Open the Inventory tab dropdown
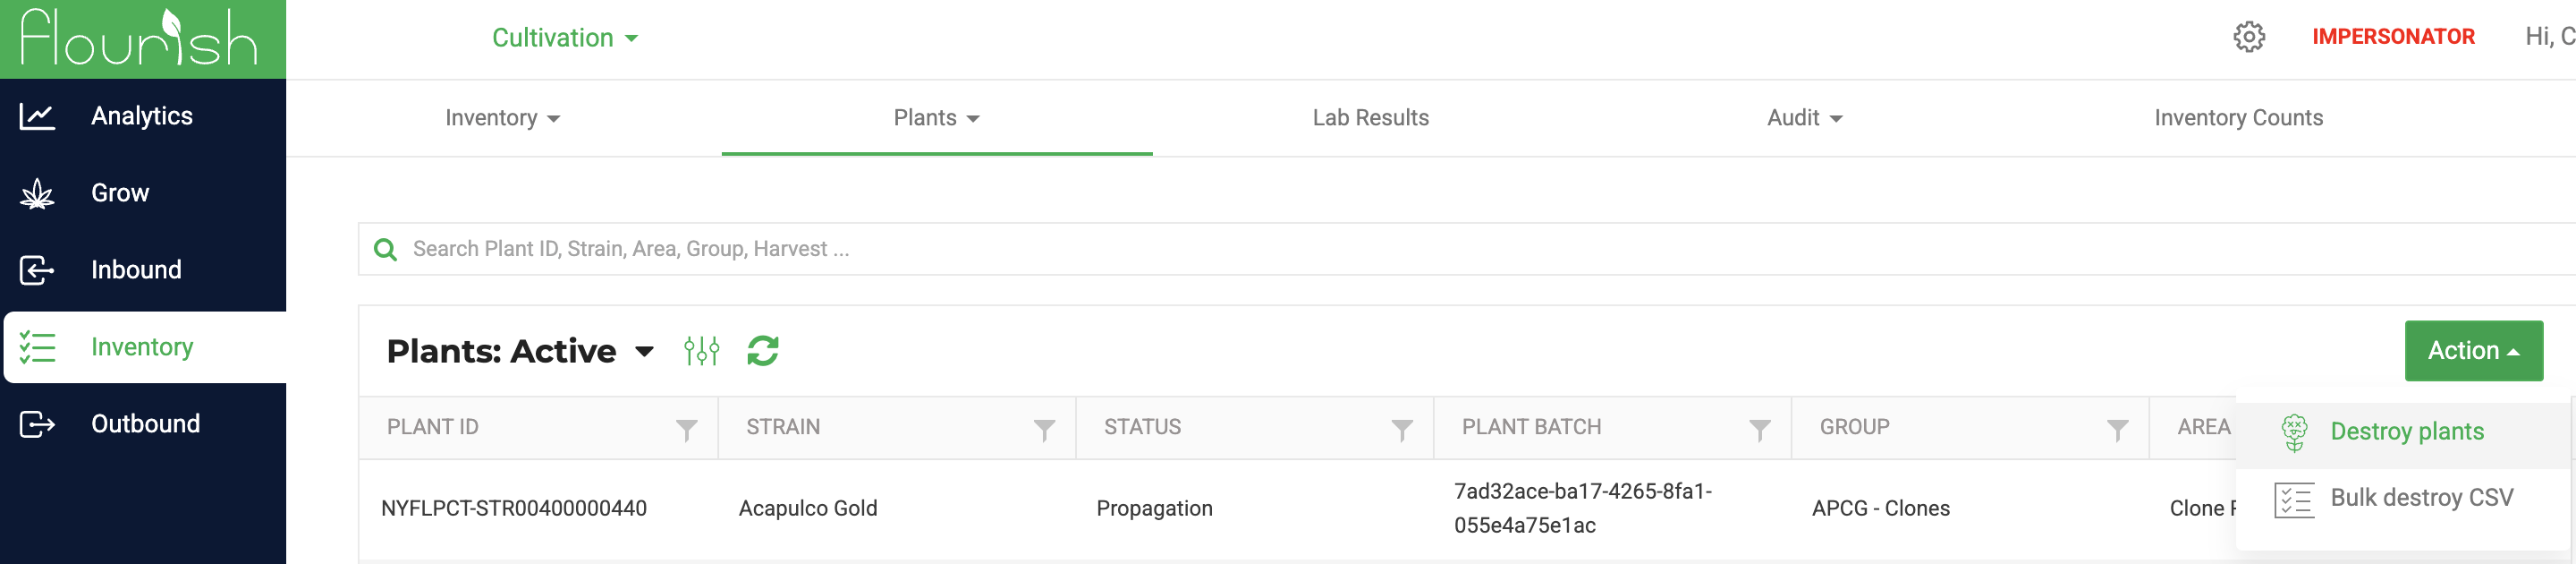This screenshot has height=564, width=2576. [503, 118]
